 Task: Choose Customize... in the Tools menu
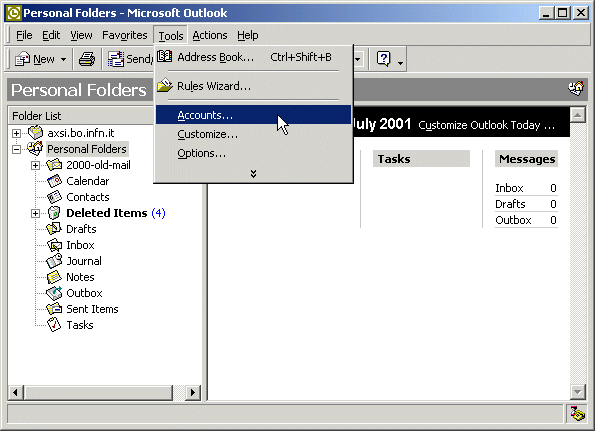coord(253,134)
